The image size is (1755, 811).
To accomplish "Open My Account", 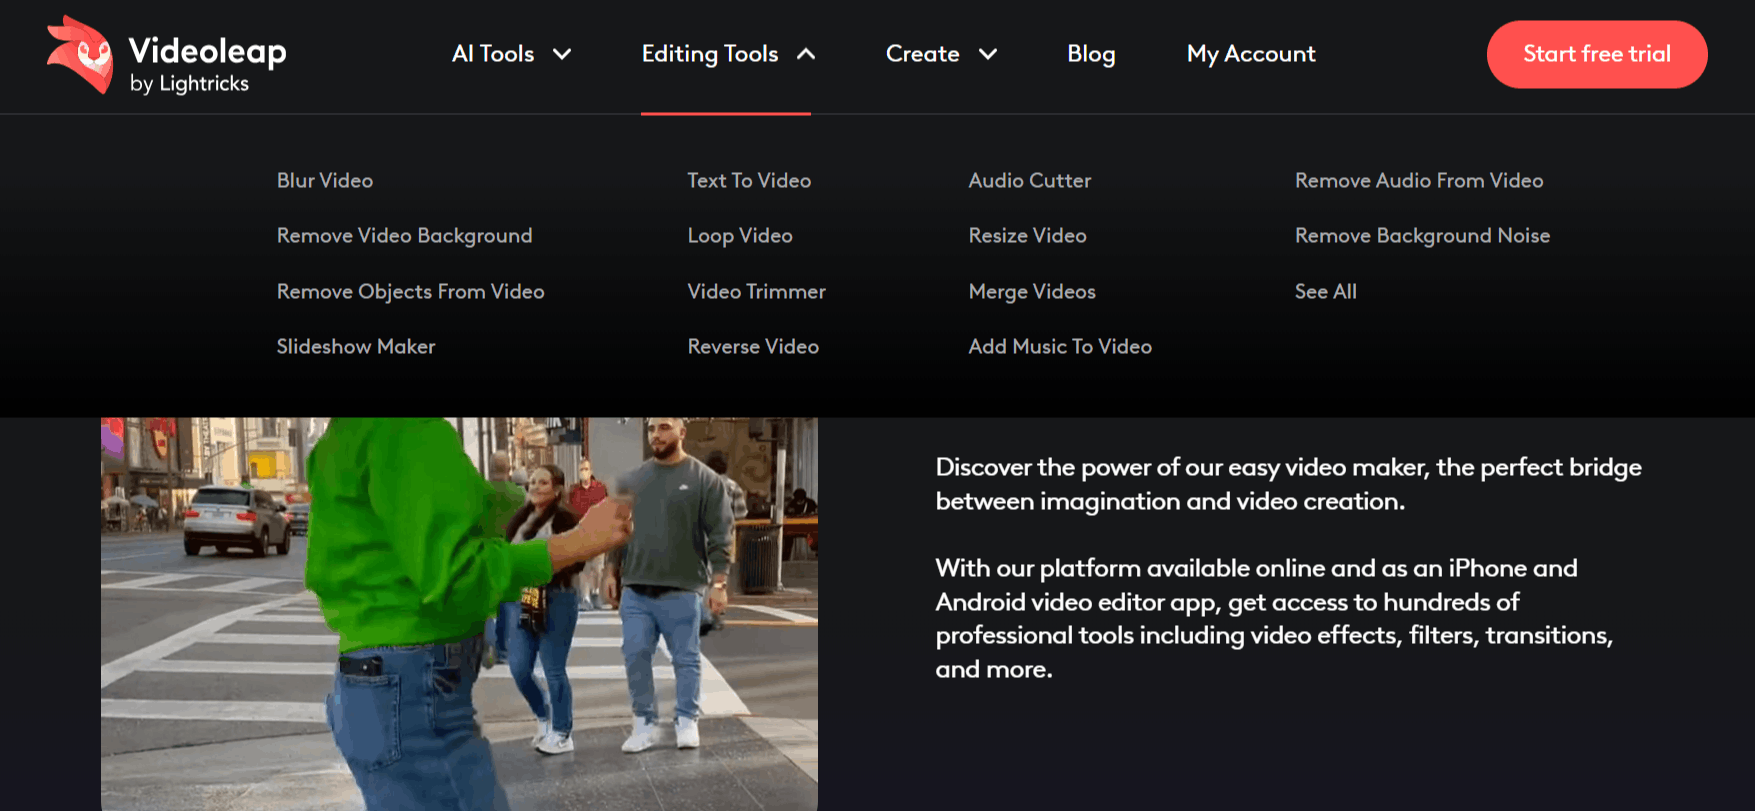I will (1251, 54).
